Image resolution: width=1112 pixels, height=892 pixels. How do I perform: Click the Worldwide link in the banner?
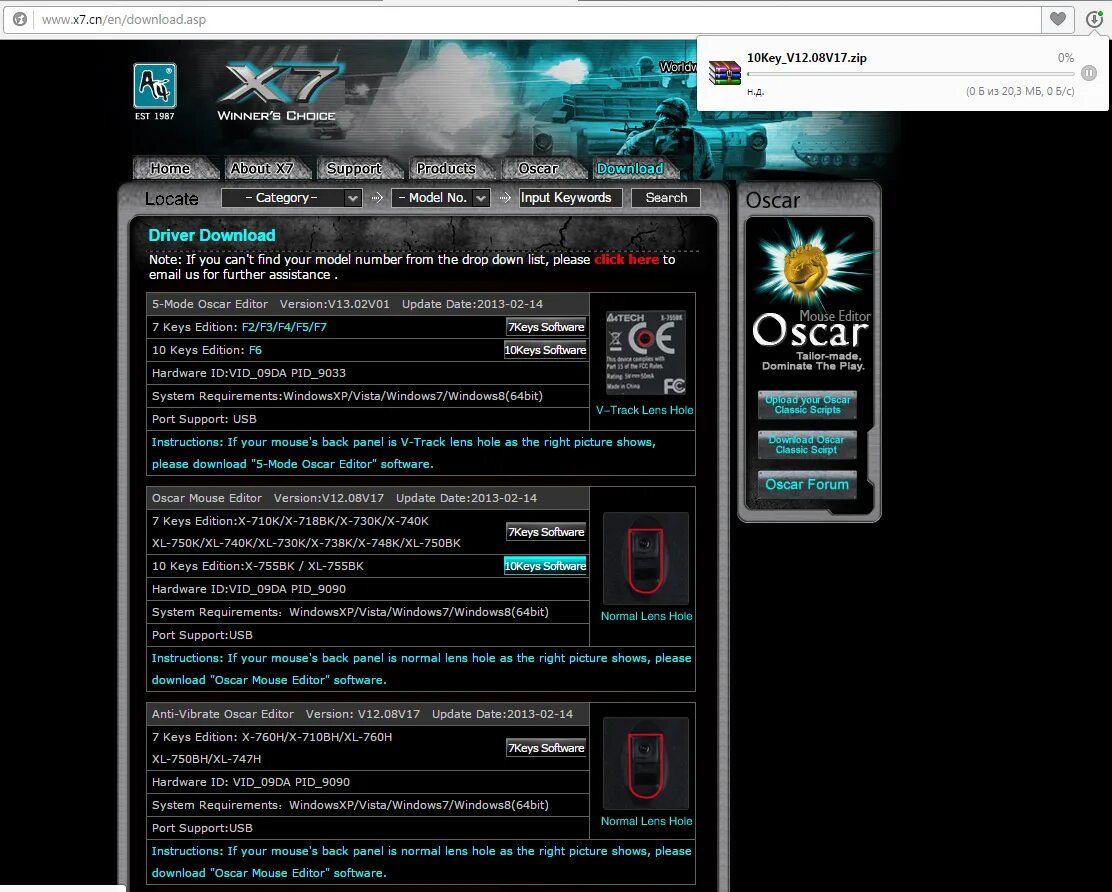pyautogui.click(x=677, y=67)
